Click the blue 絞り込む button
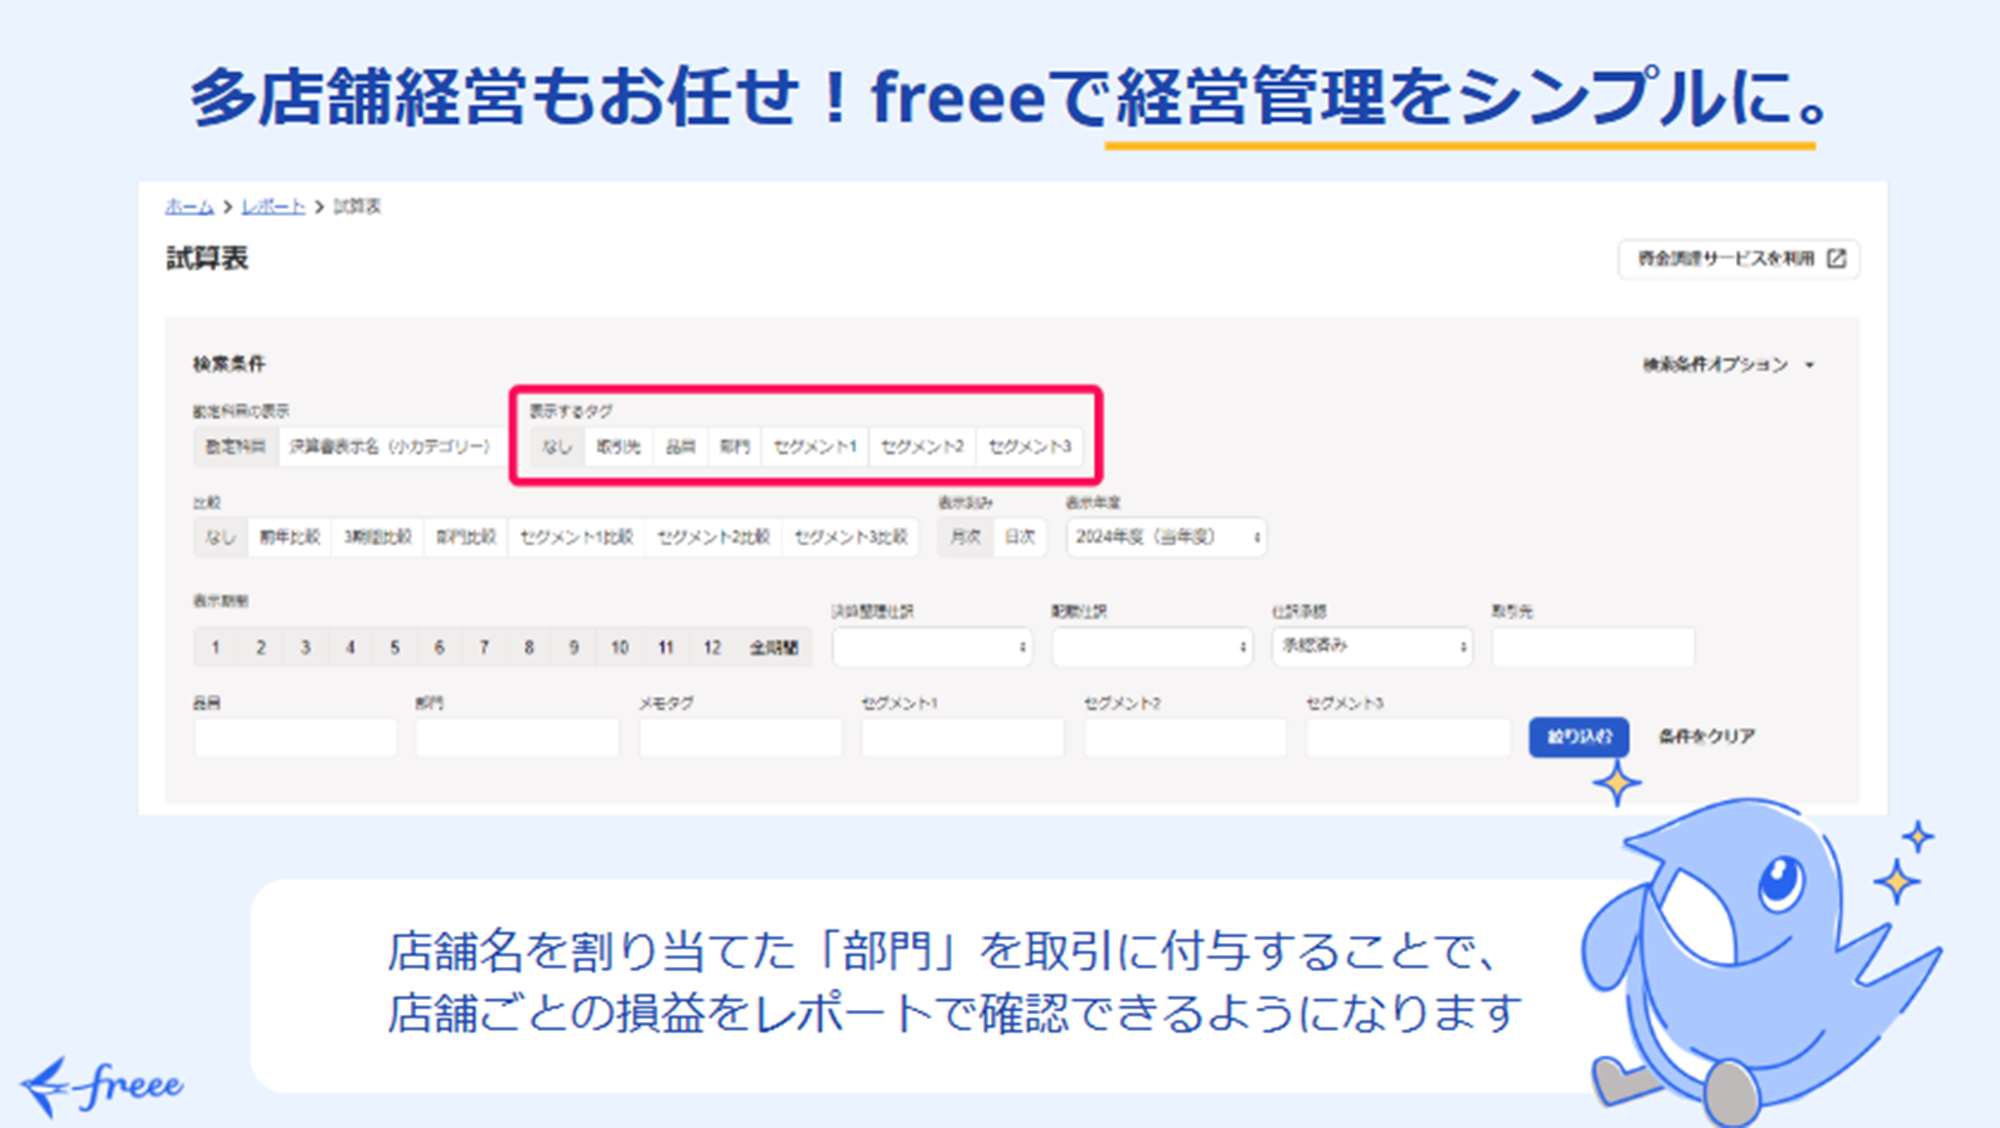 pos(1578,737)
